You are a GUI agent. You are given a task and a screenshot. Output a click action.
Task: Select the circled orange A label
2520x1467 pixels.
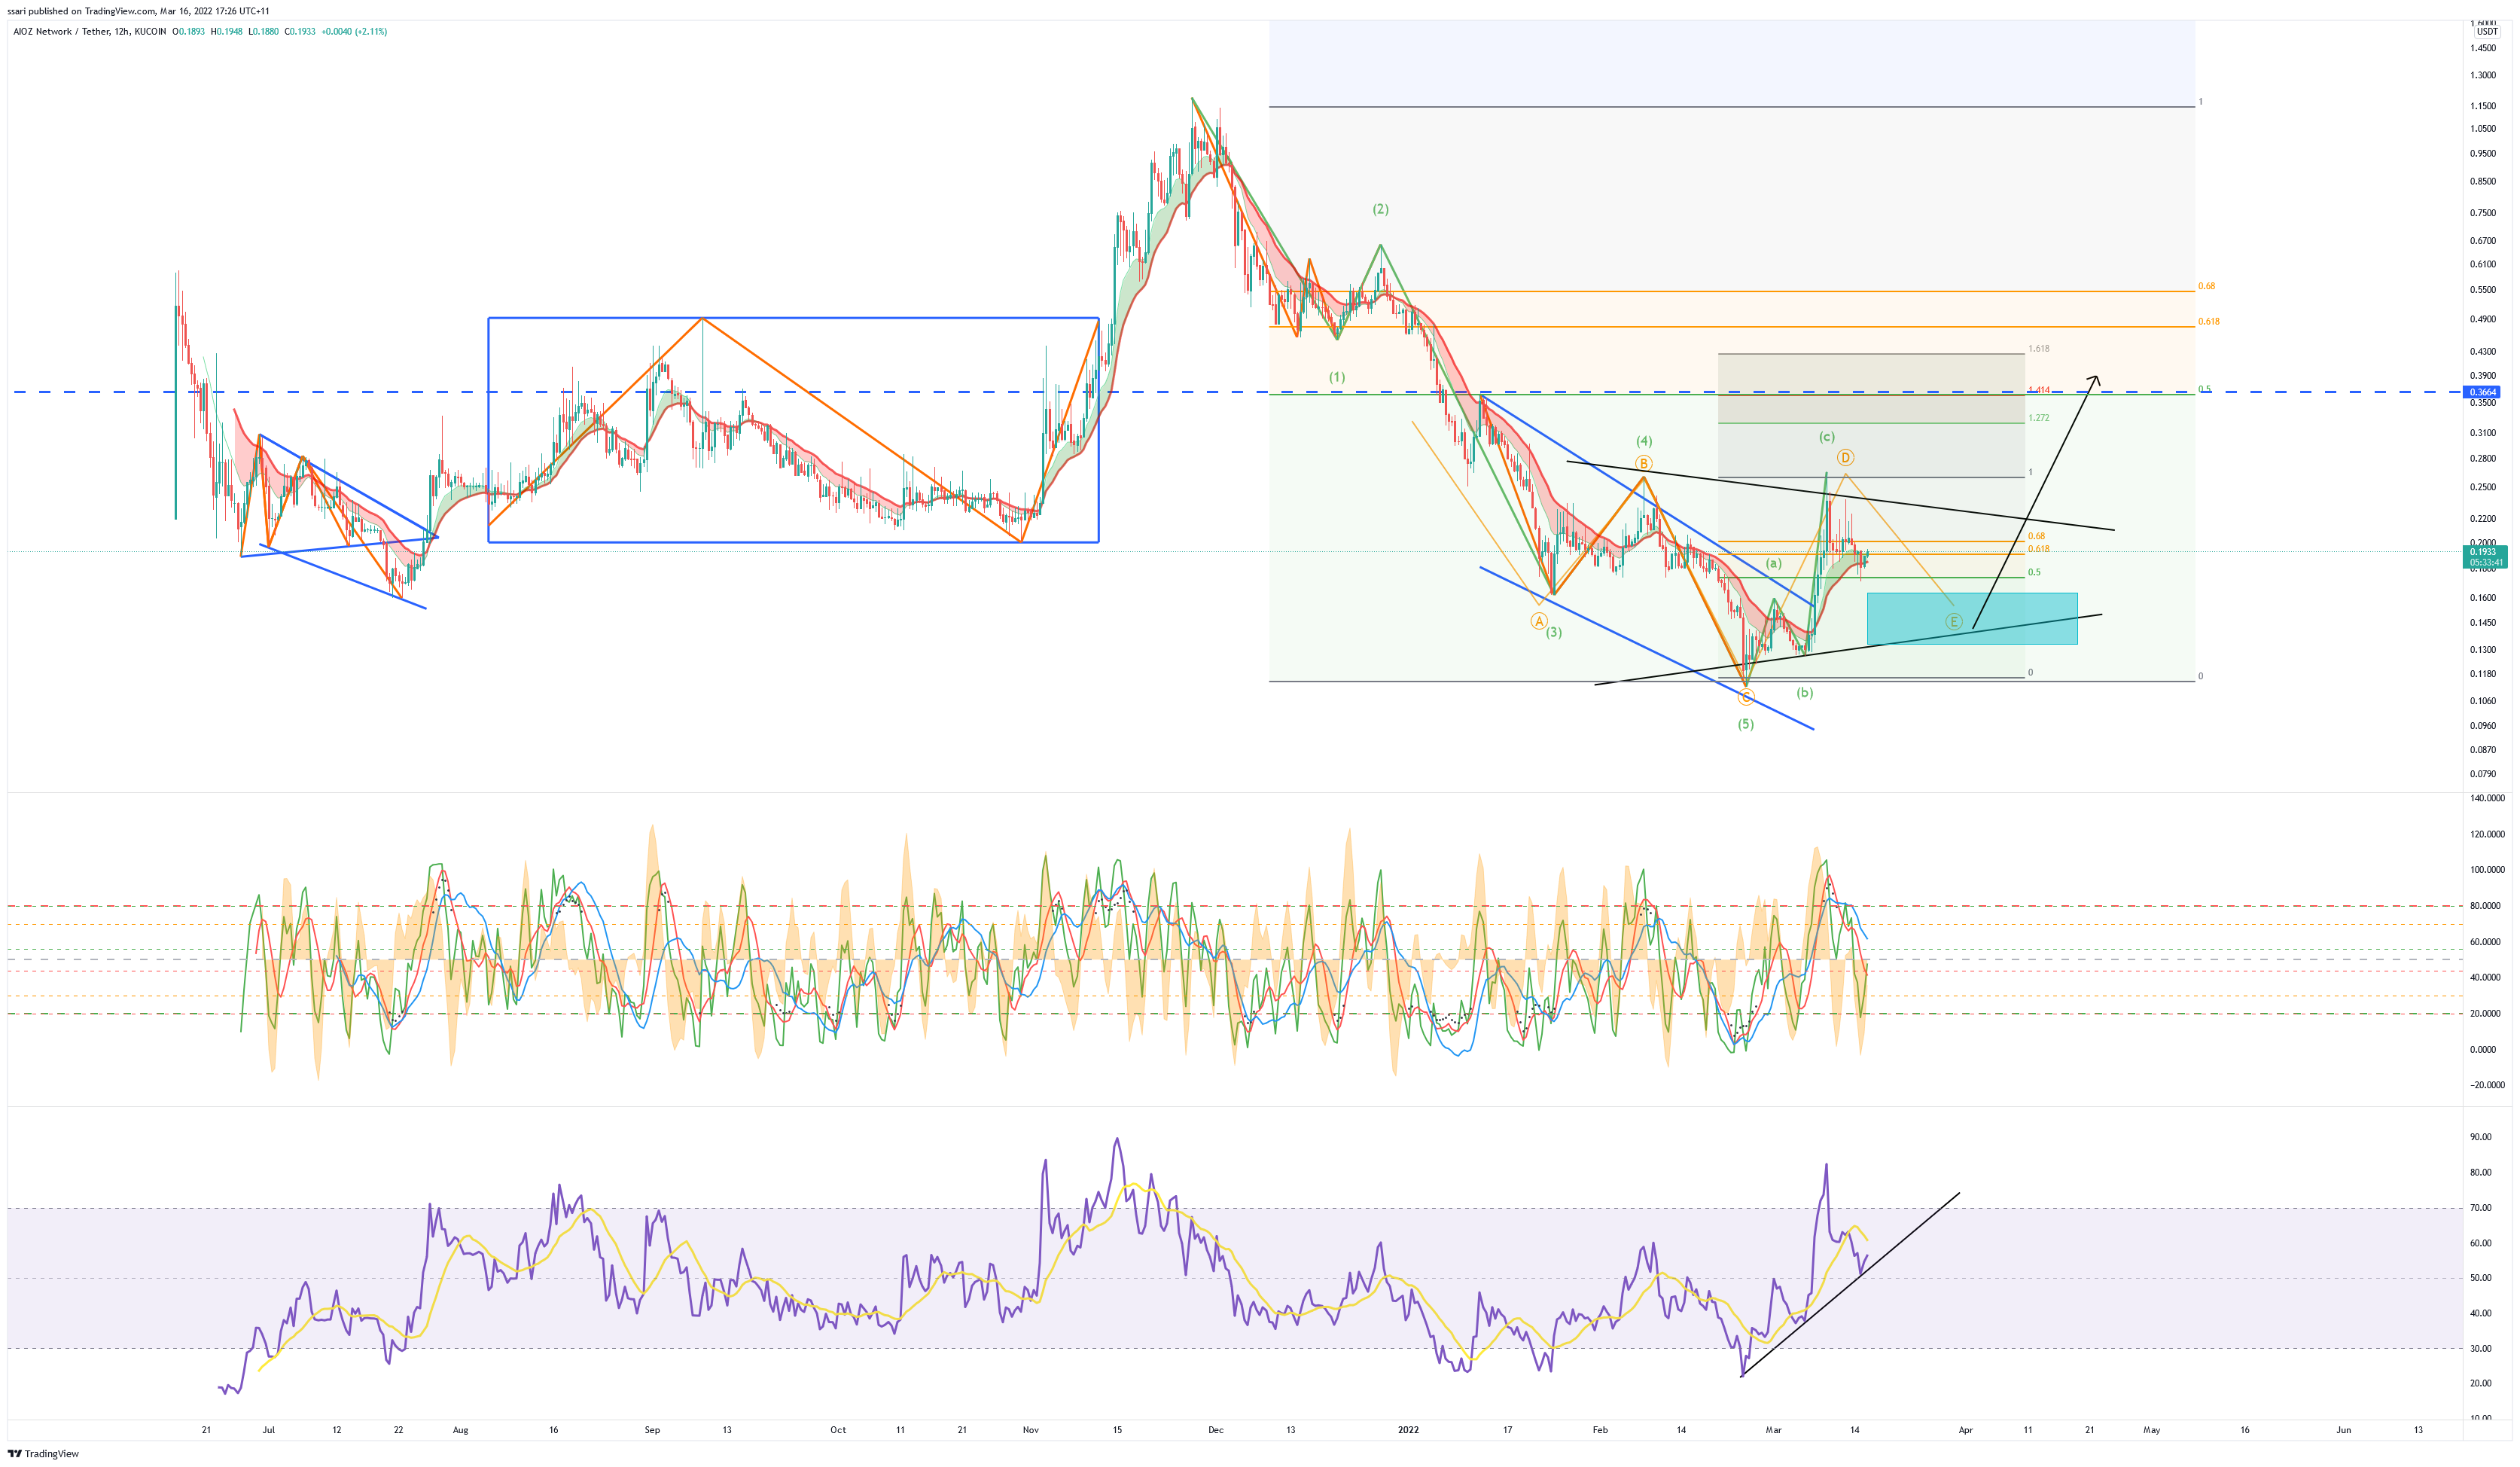pos(1539,621)
